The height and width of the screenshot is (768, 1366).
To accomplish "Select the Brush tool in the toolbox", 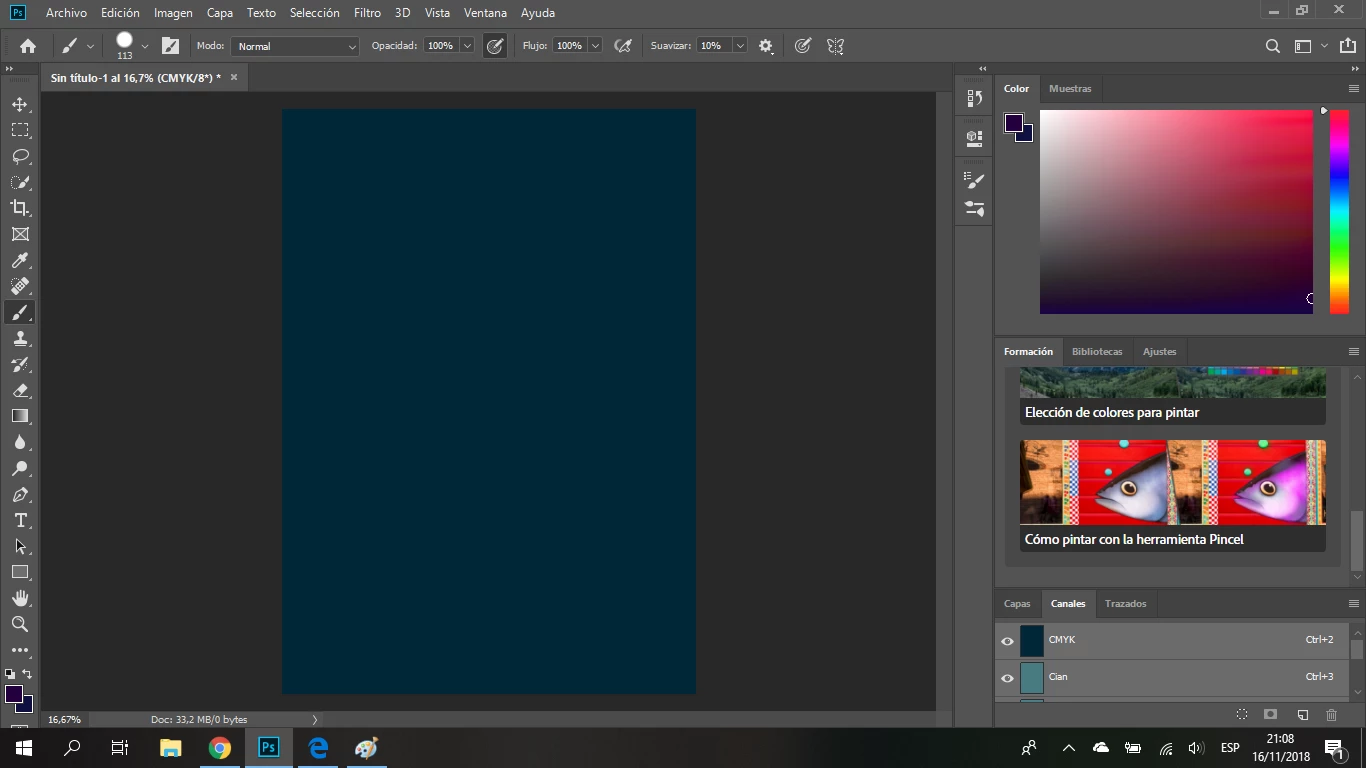I will (x=20, y=312).
